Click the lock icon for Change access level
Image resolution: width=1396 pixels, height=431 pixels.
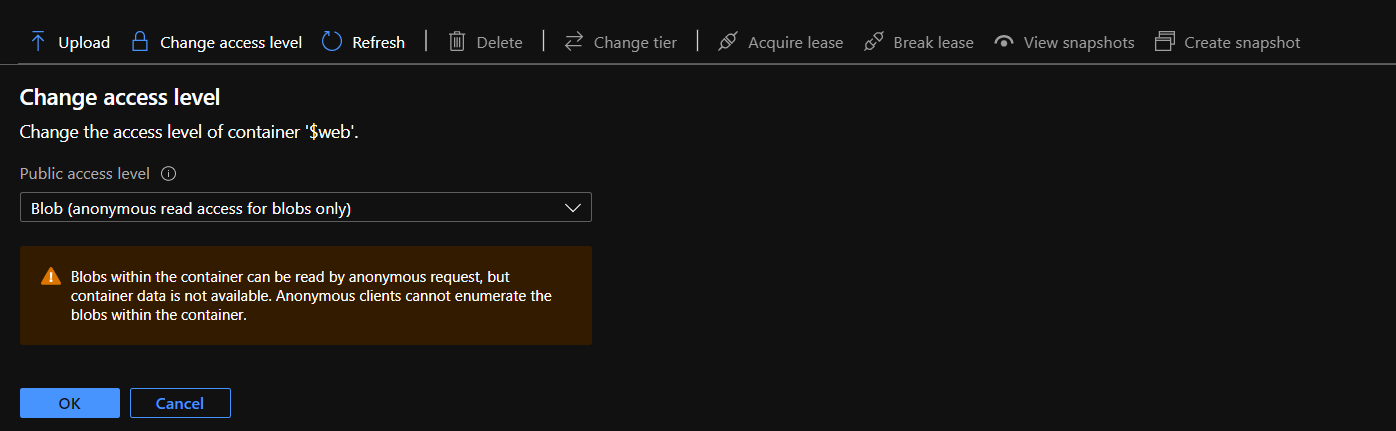[x=140, y=42]
